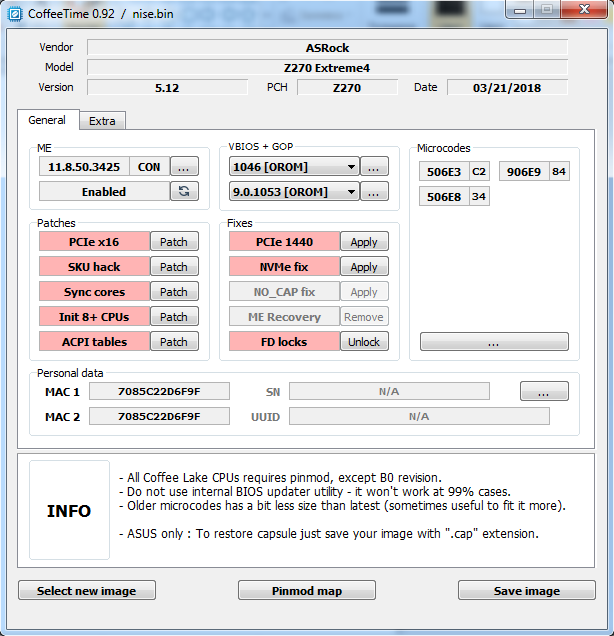Click microcode revision 34 cell
The height and width of the screenshot is (636, 614).
coord(479,196)
